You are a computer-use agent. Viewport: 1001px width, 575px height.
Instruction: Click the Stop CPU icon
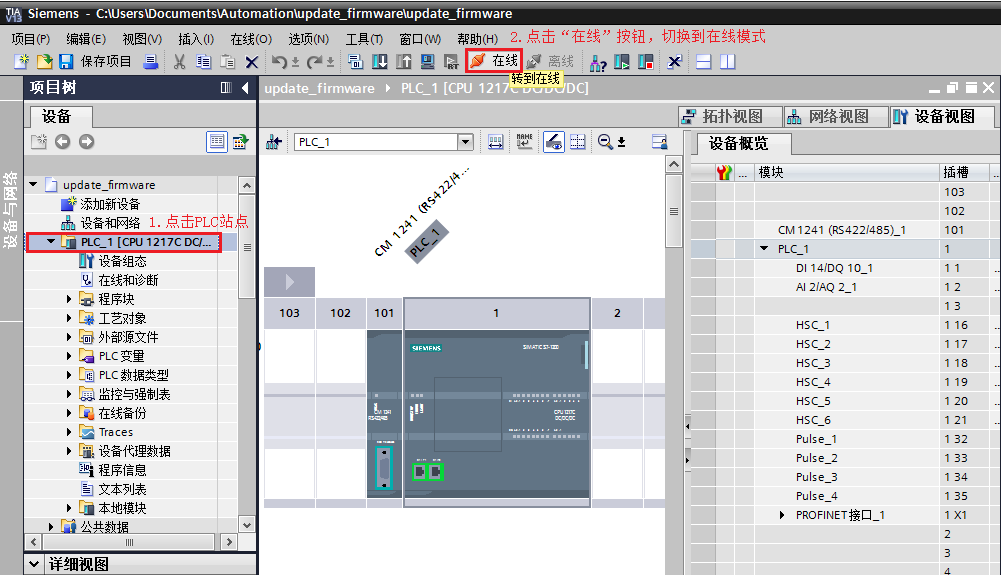pyautogui.click(x=645, y=61)
